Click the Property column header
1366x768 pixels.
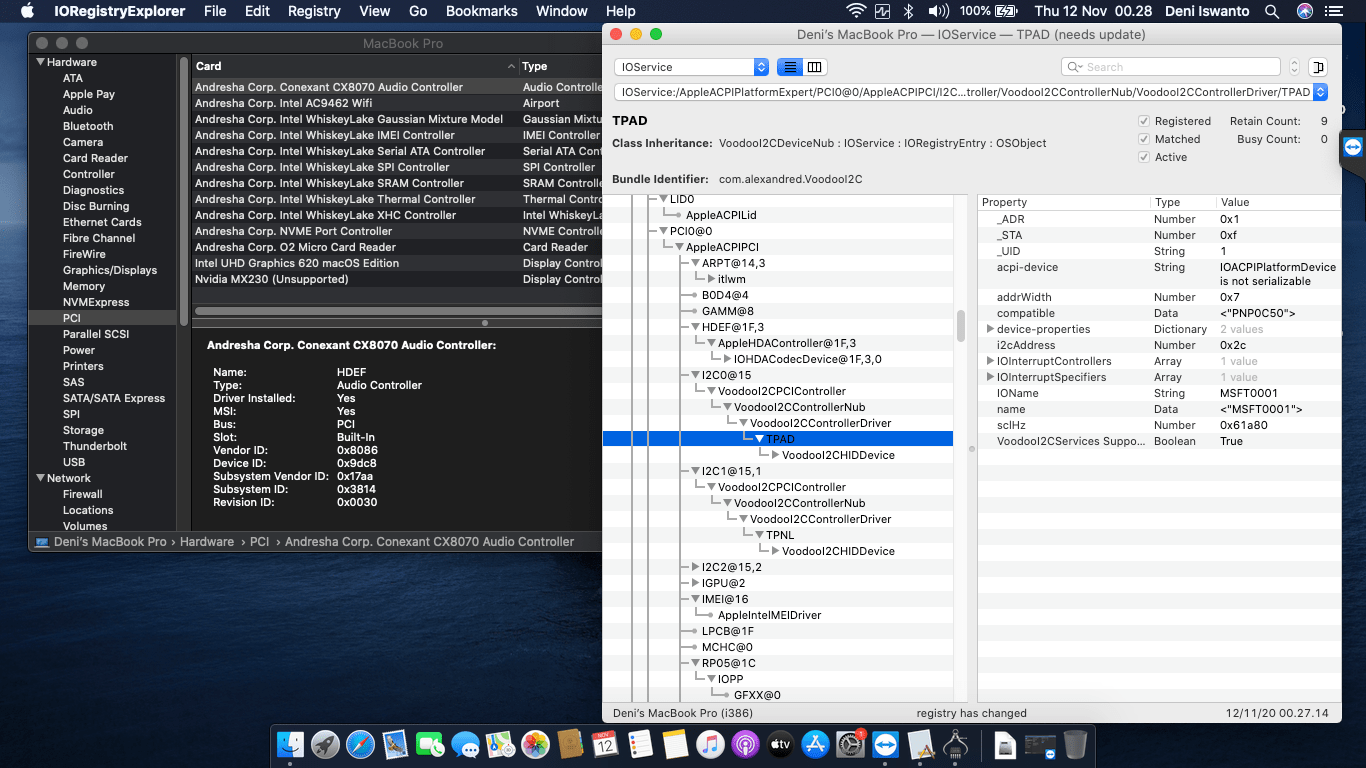click(x=1064, y=202)
